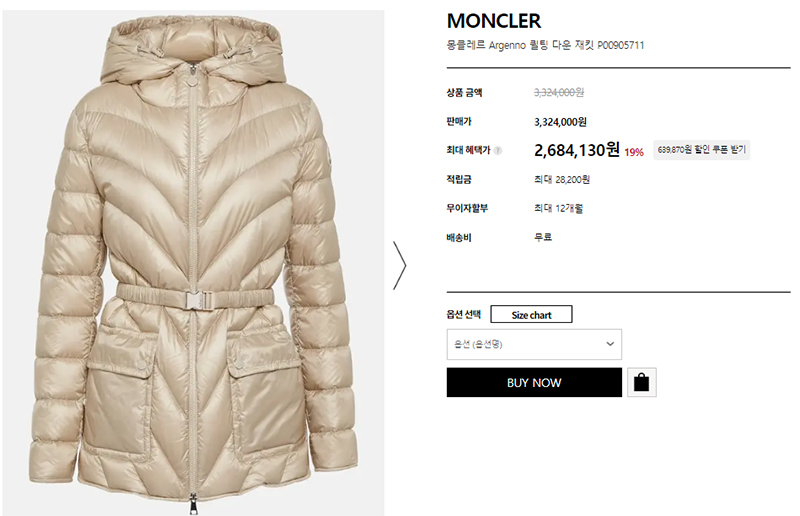Click the chevron arrow in option selector

610,344
